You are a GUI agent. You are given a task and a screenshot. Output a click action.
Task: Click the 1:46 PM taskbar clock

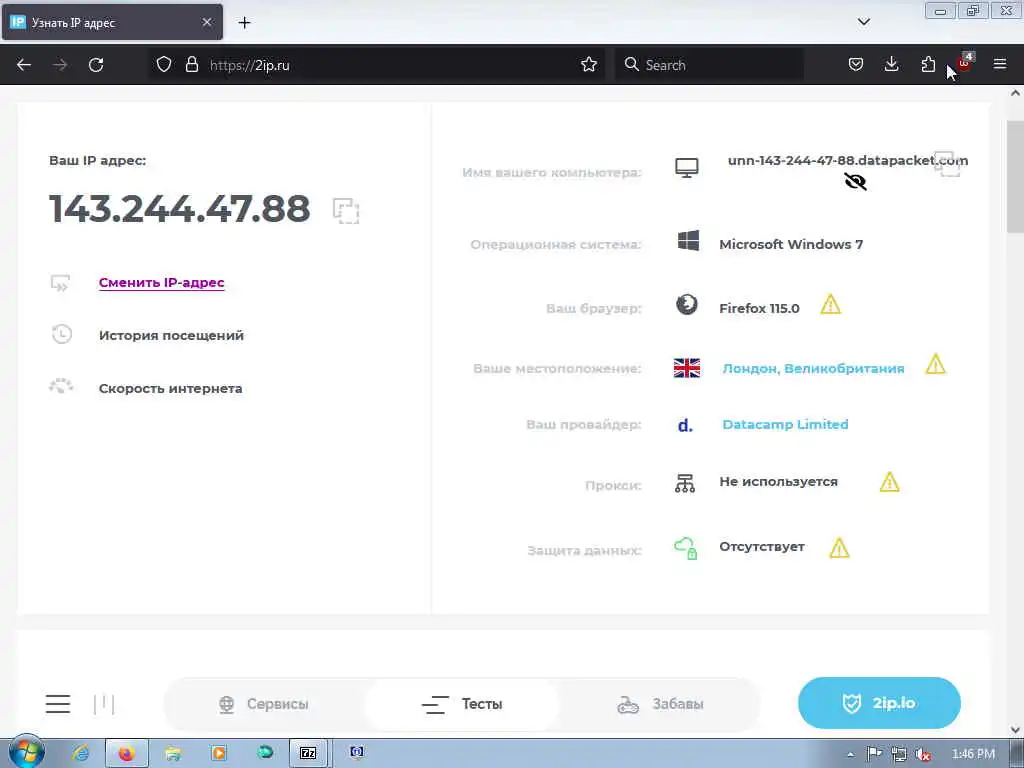973,754
